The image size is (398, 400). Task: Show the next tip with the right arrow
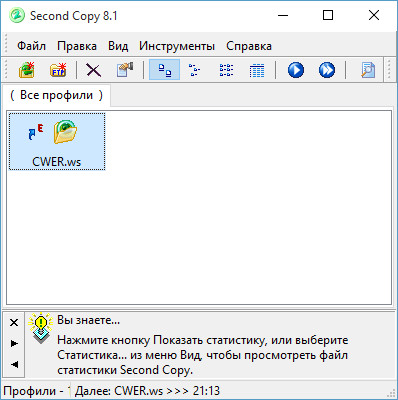tap(14, 343)
